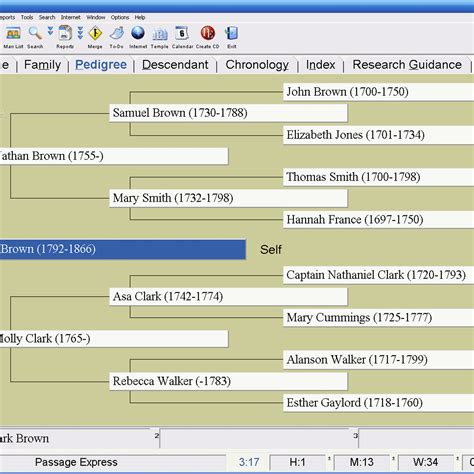Viewport: 474px width, 474px height.
Task: Click the 'Self' label
Action: pos(271,249)
